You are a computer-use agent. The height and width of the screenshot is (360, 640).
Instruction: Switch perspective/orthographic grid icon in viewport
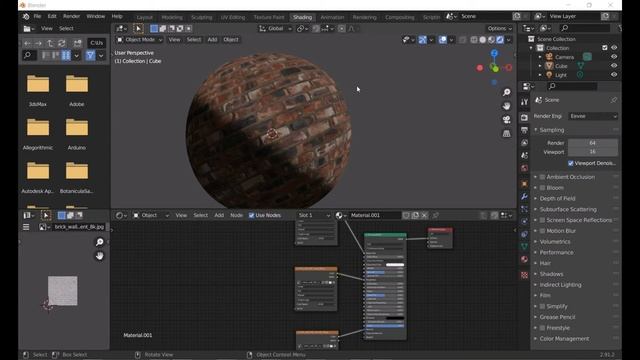pos(507,133)
